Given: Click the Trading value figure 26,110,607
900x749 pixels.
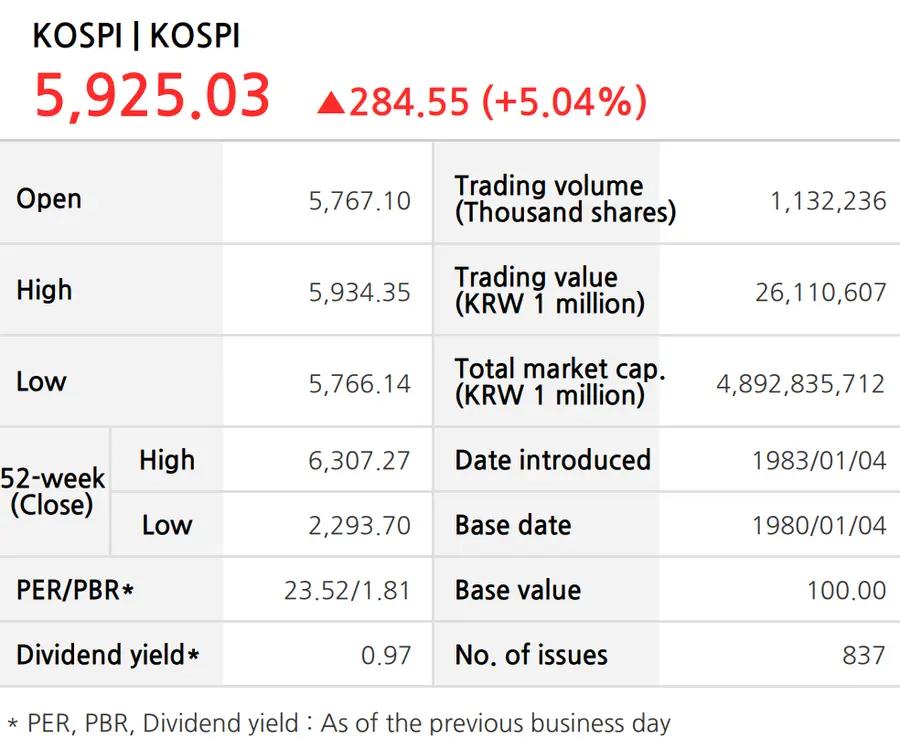Looking at the screenshot, I should coord(821,293).
